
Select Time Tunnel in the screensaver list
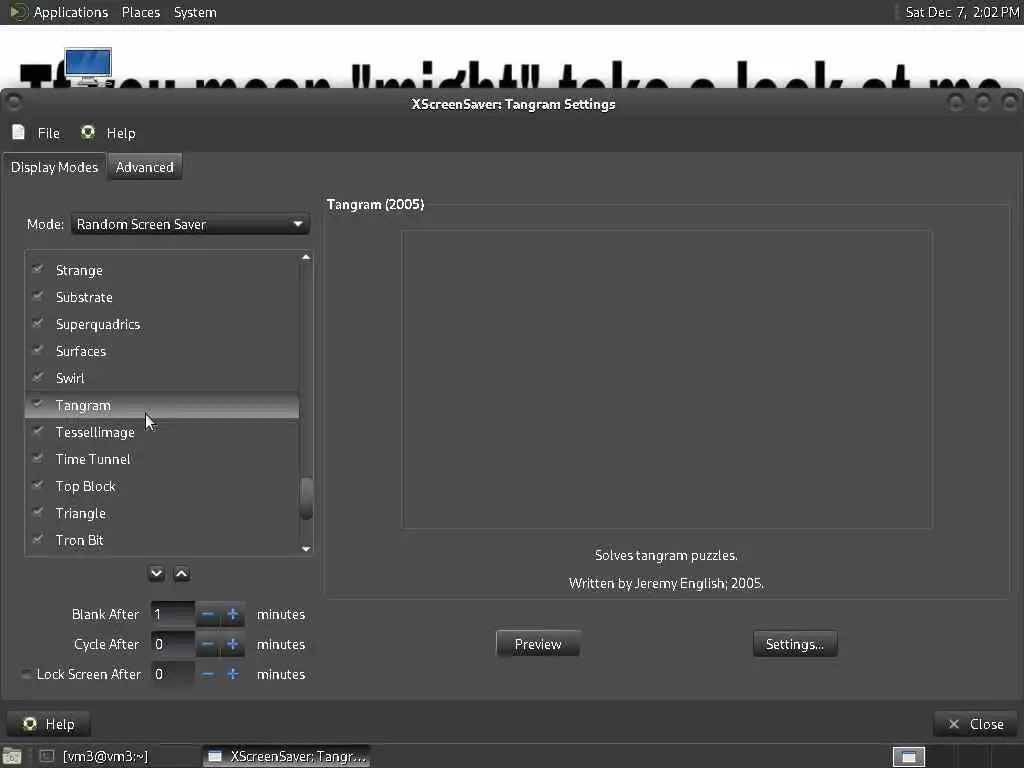(x=162, y=459)
